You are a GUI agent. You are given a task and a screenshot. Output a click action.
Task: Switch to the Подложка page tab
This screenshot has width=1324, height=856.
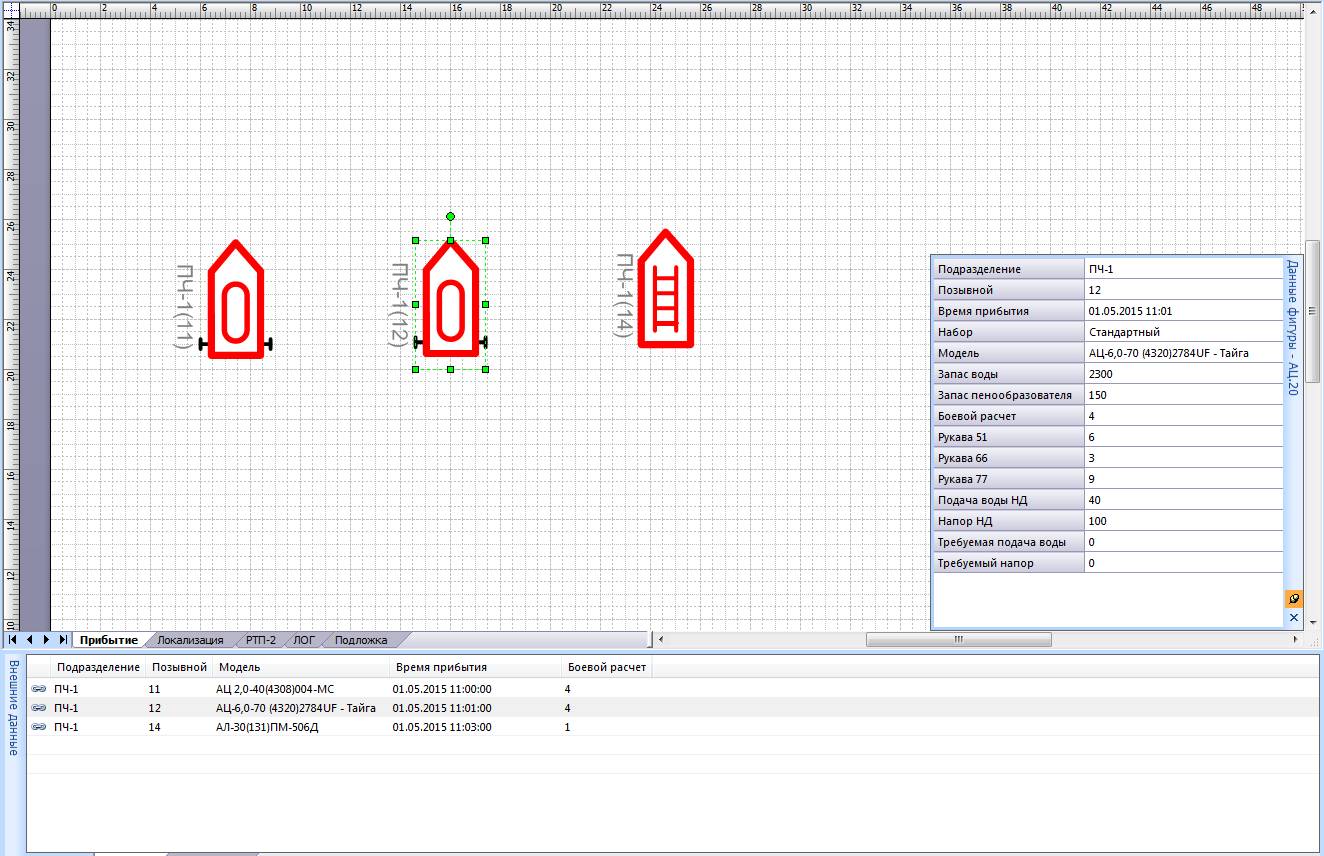(361, 640)
